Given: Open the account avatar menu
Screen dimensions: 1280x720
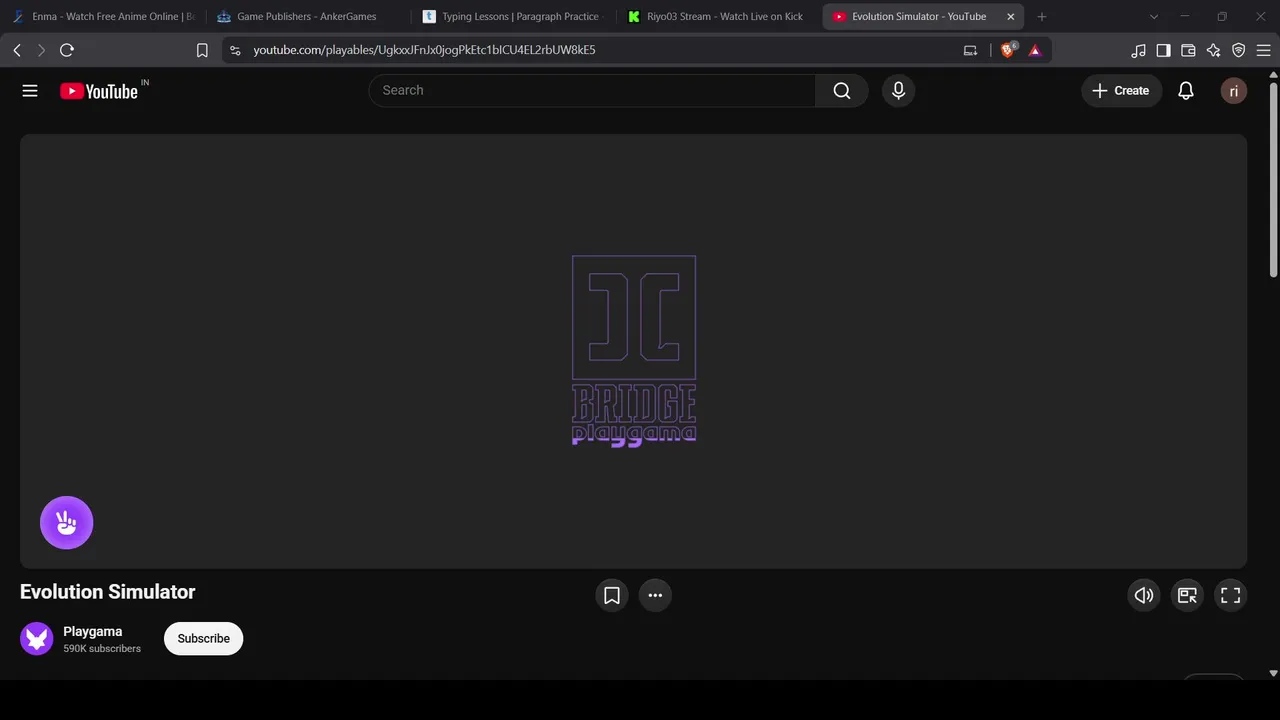Looking at the screenshot, I should 1234,91.
